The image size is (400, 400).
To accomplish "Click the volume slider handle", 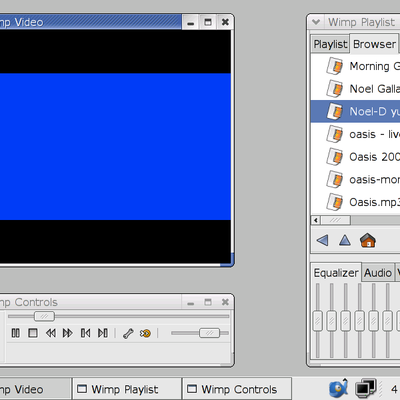I will [209, 333].
